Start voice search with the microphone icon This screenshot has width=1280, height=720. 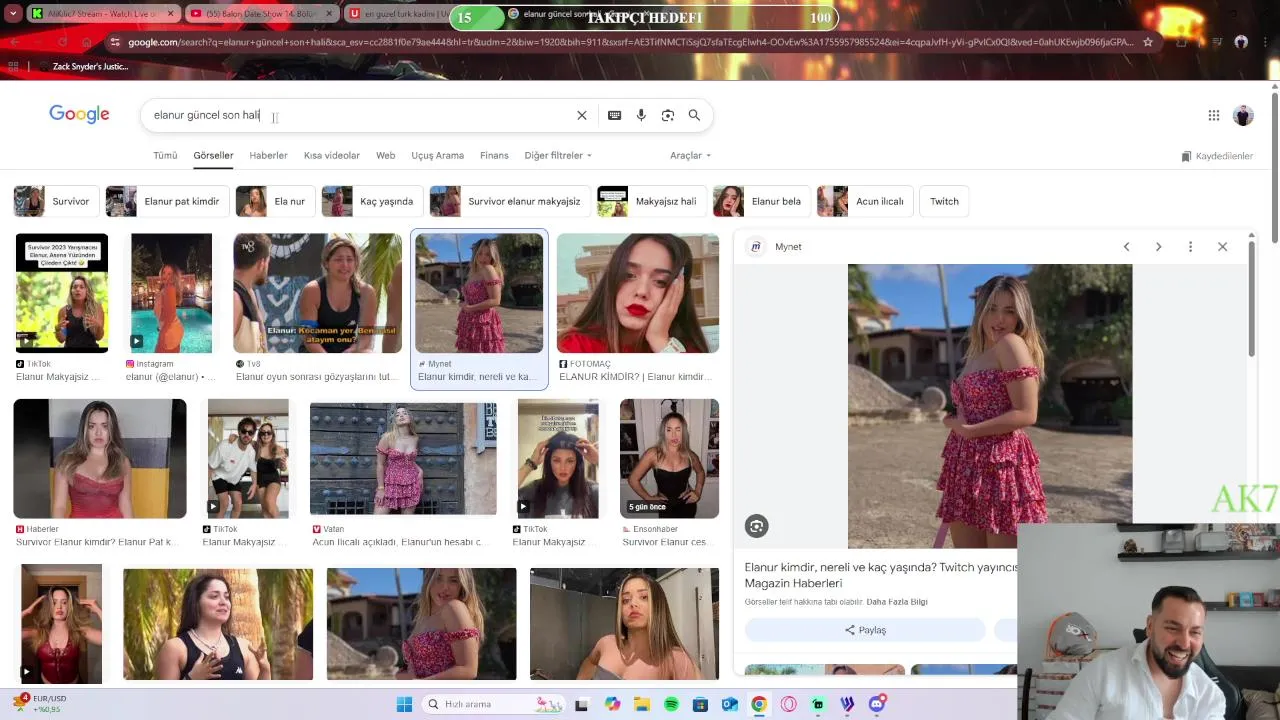tap(641, 115)
